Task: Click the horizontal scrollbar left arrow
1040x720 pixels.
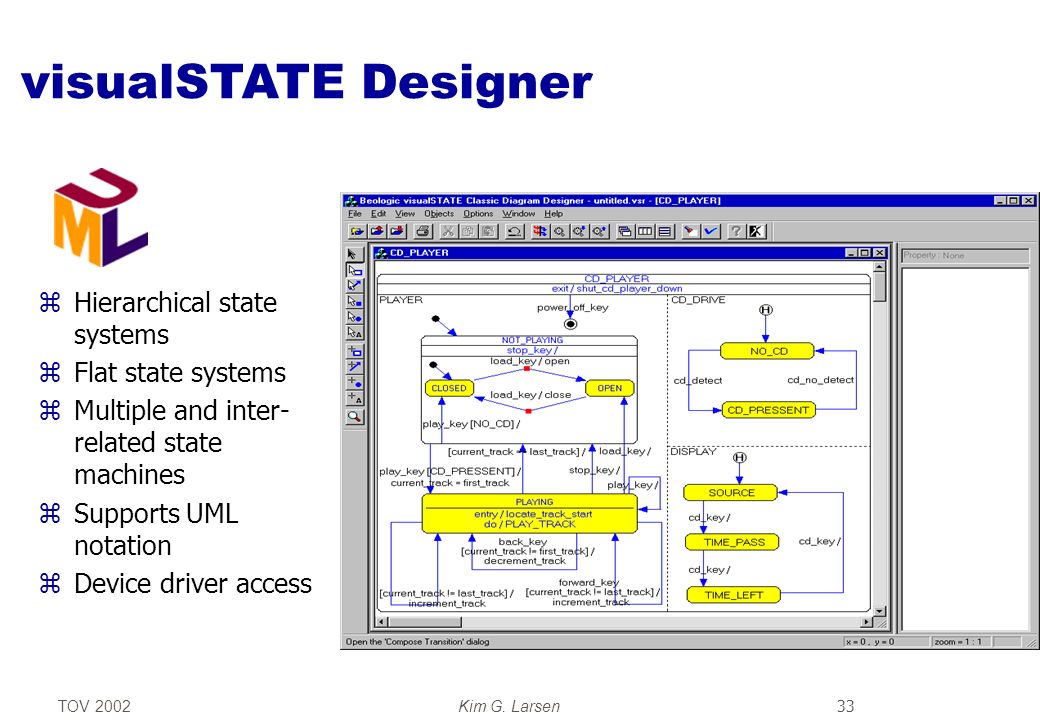Action: pyautogui.click(x=381, y=622)
